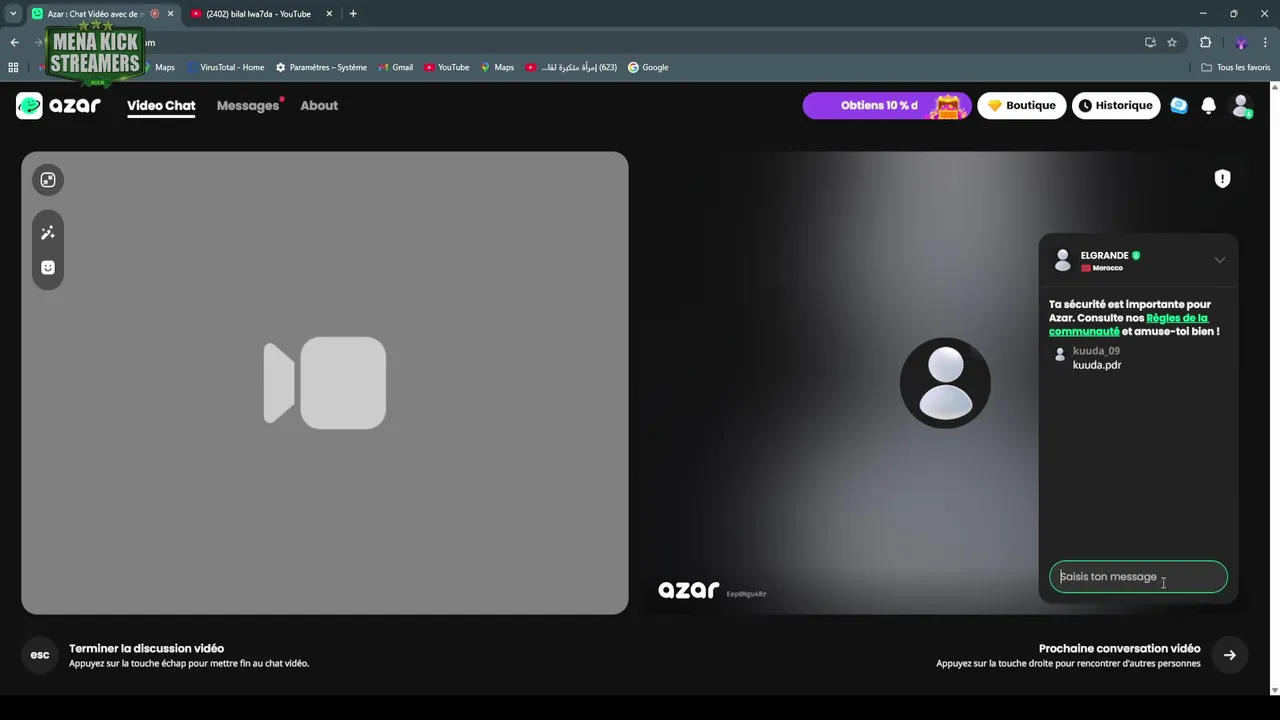Open the Boutique shop
Image resolution: width=1280 pixels, height=720 pixels.
[x=1021, y=105]
